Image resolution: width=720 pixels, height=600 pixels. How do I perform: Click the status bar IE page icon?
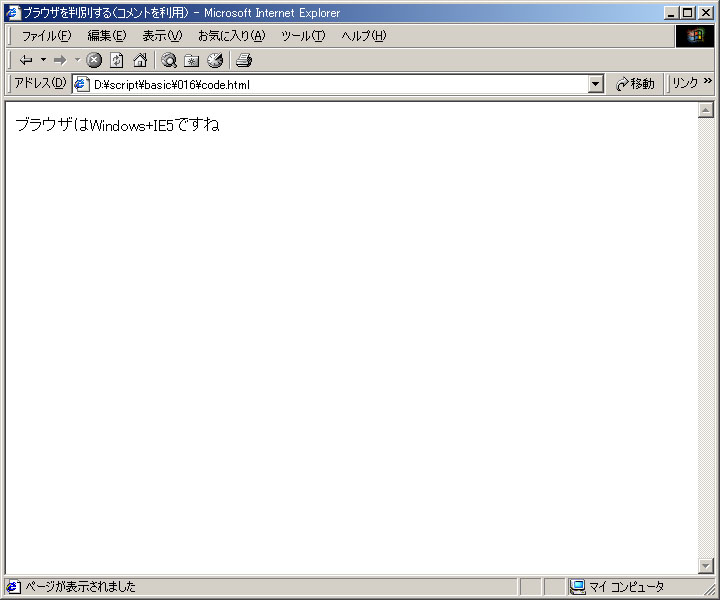(13, 587)
